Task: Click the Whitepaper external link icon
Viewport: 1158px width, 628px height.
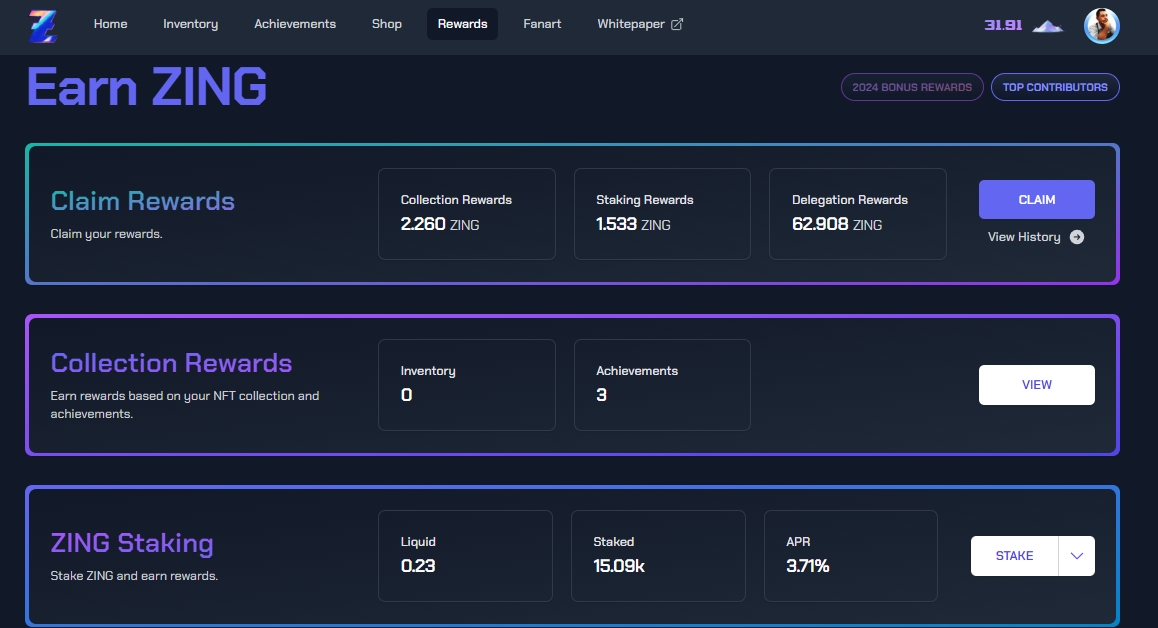Action: 676,24
